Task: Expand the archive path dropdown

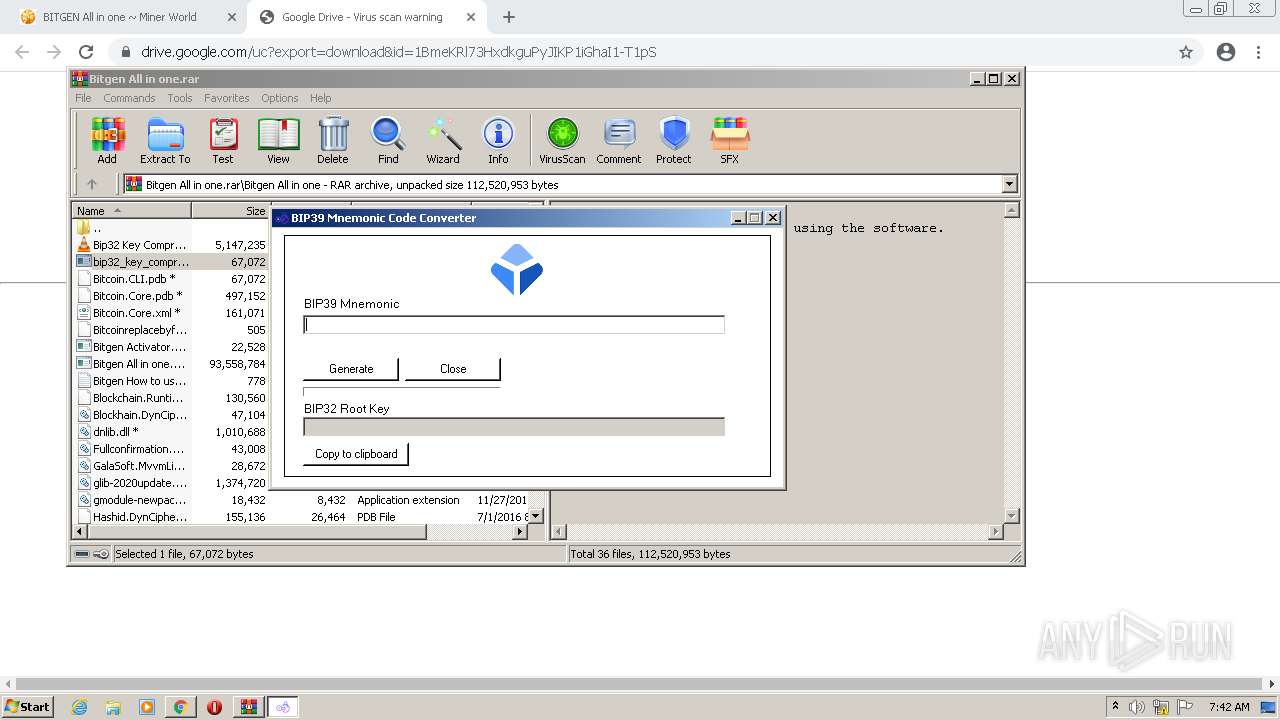Action: pos(1009,184)
